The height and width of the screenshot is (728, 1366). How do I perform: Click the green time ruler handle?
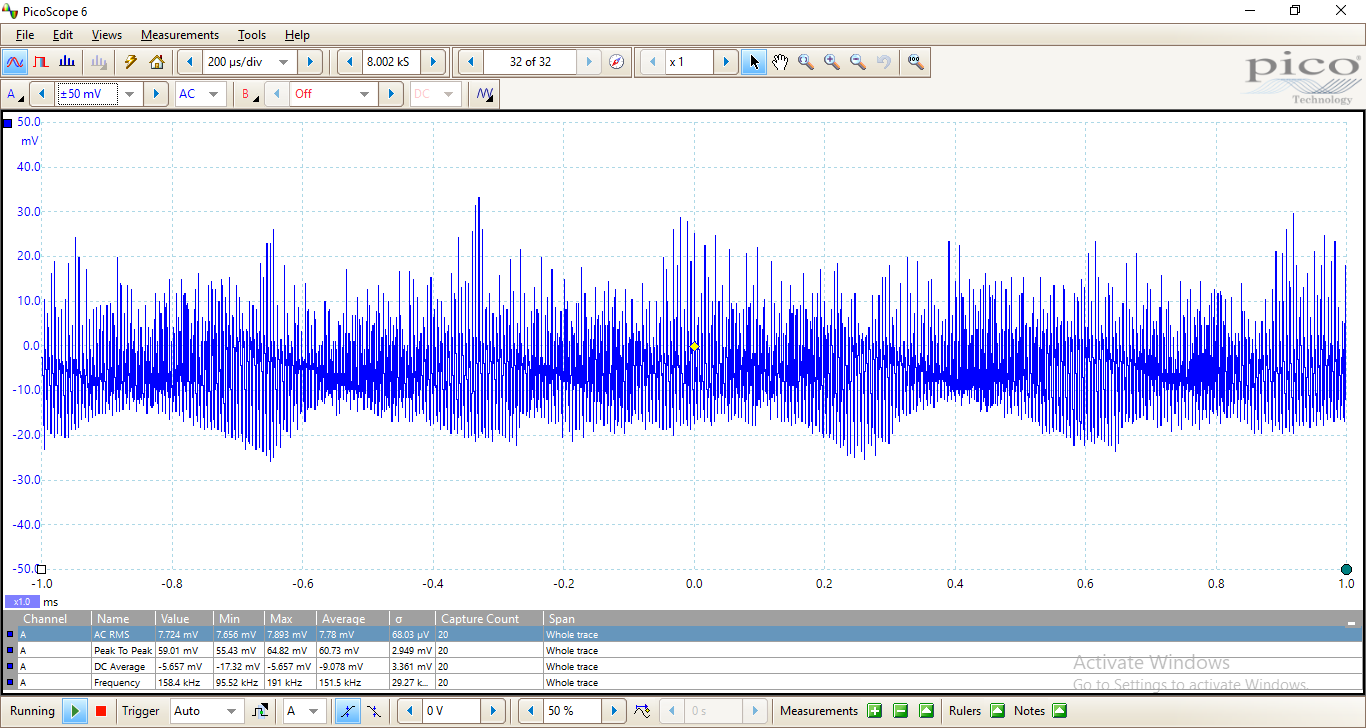pos(1346,569)
